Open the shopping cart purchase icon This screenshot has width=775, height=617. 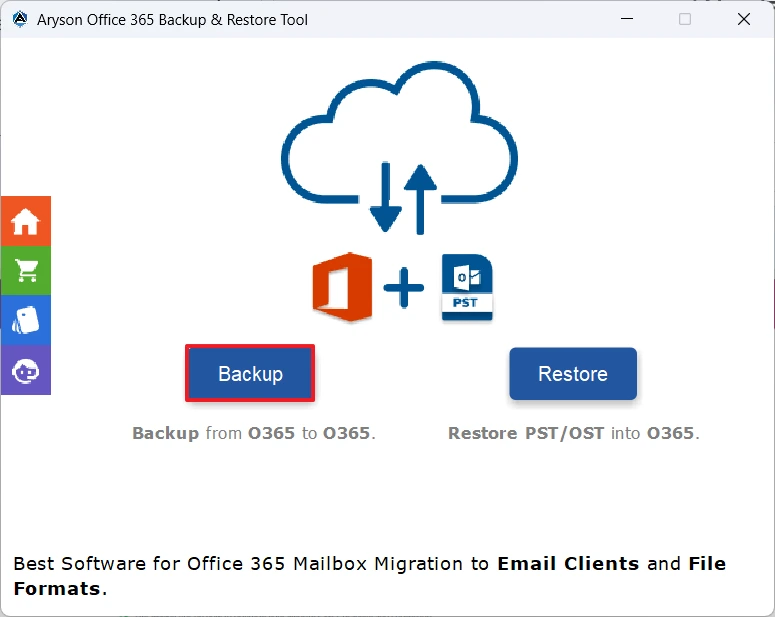(26, 270)
